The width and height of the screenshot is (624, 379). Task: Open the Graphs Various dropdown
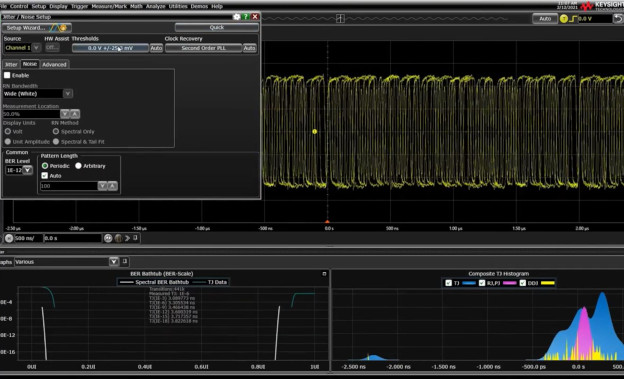tap(114, 262)
